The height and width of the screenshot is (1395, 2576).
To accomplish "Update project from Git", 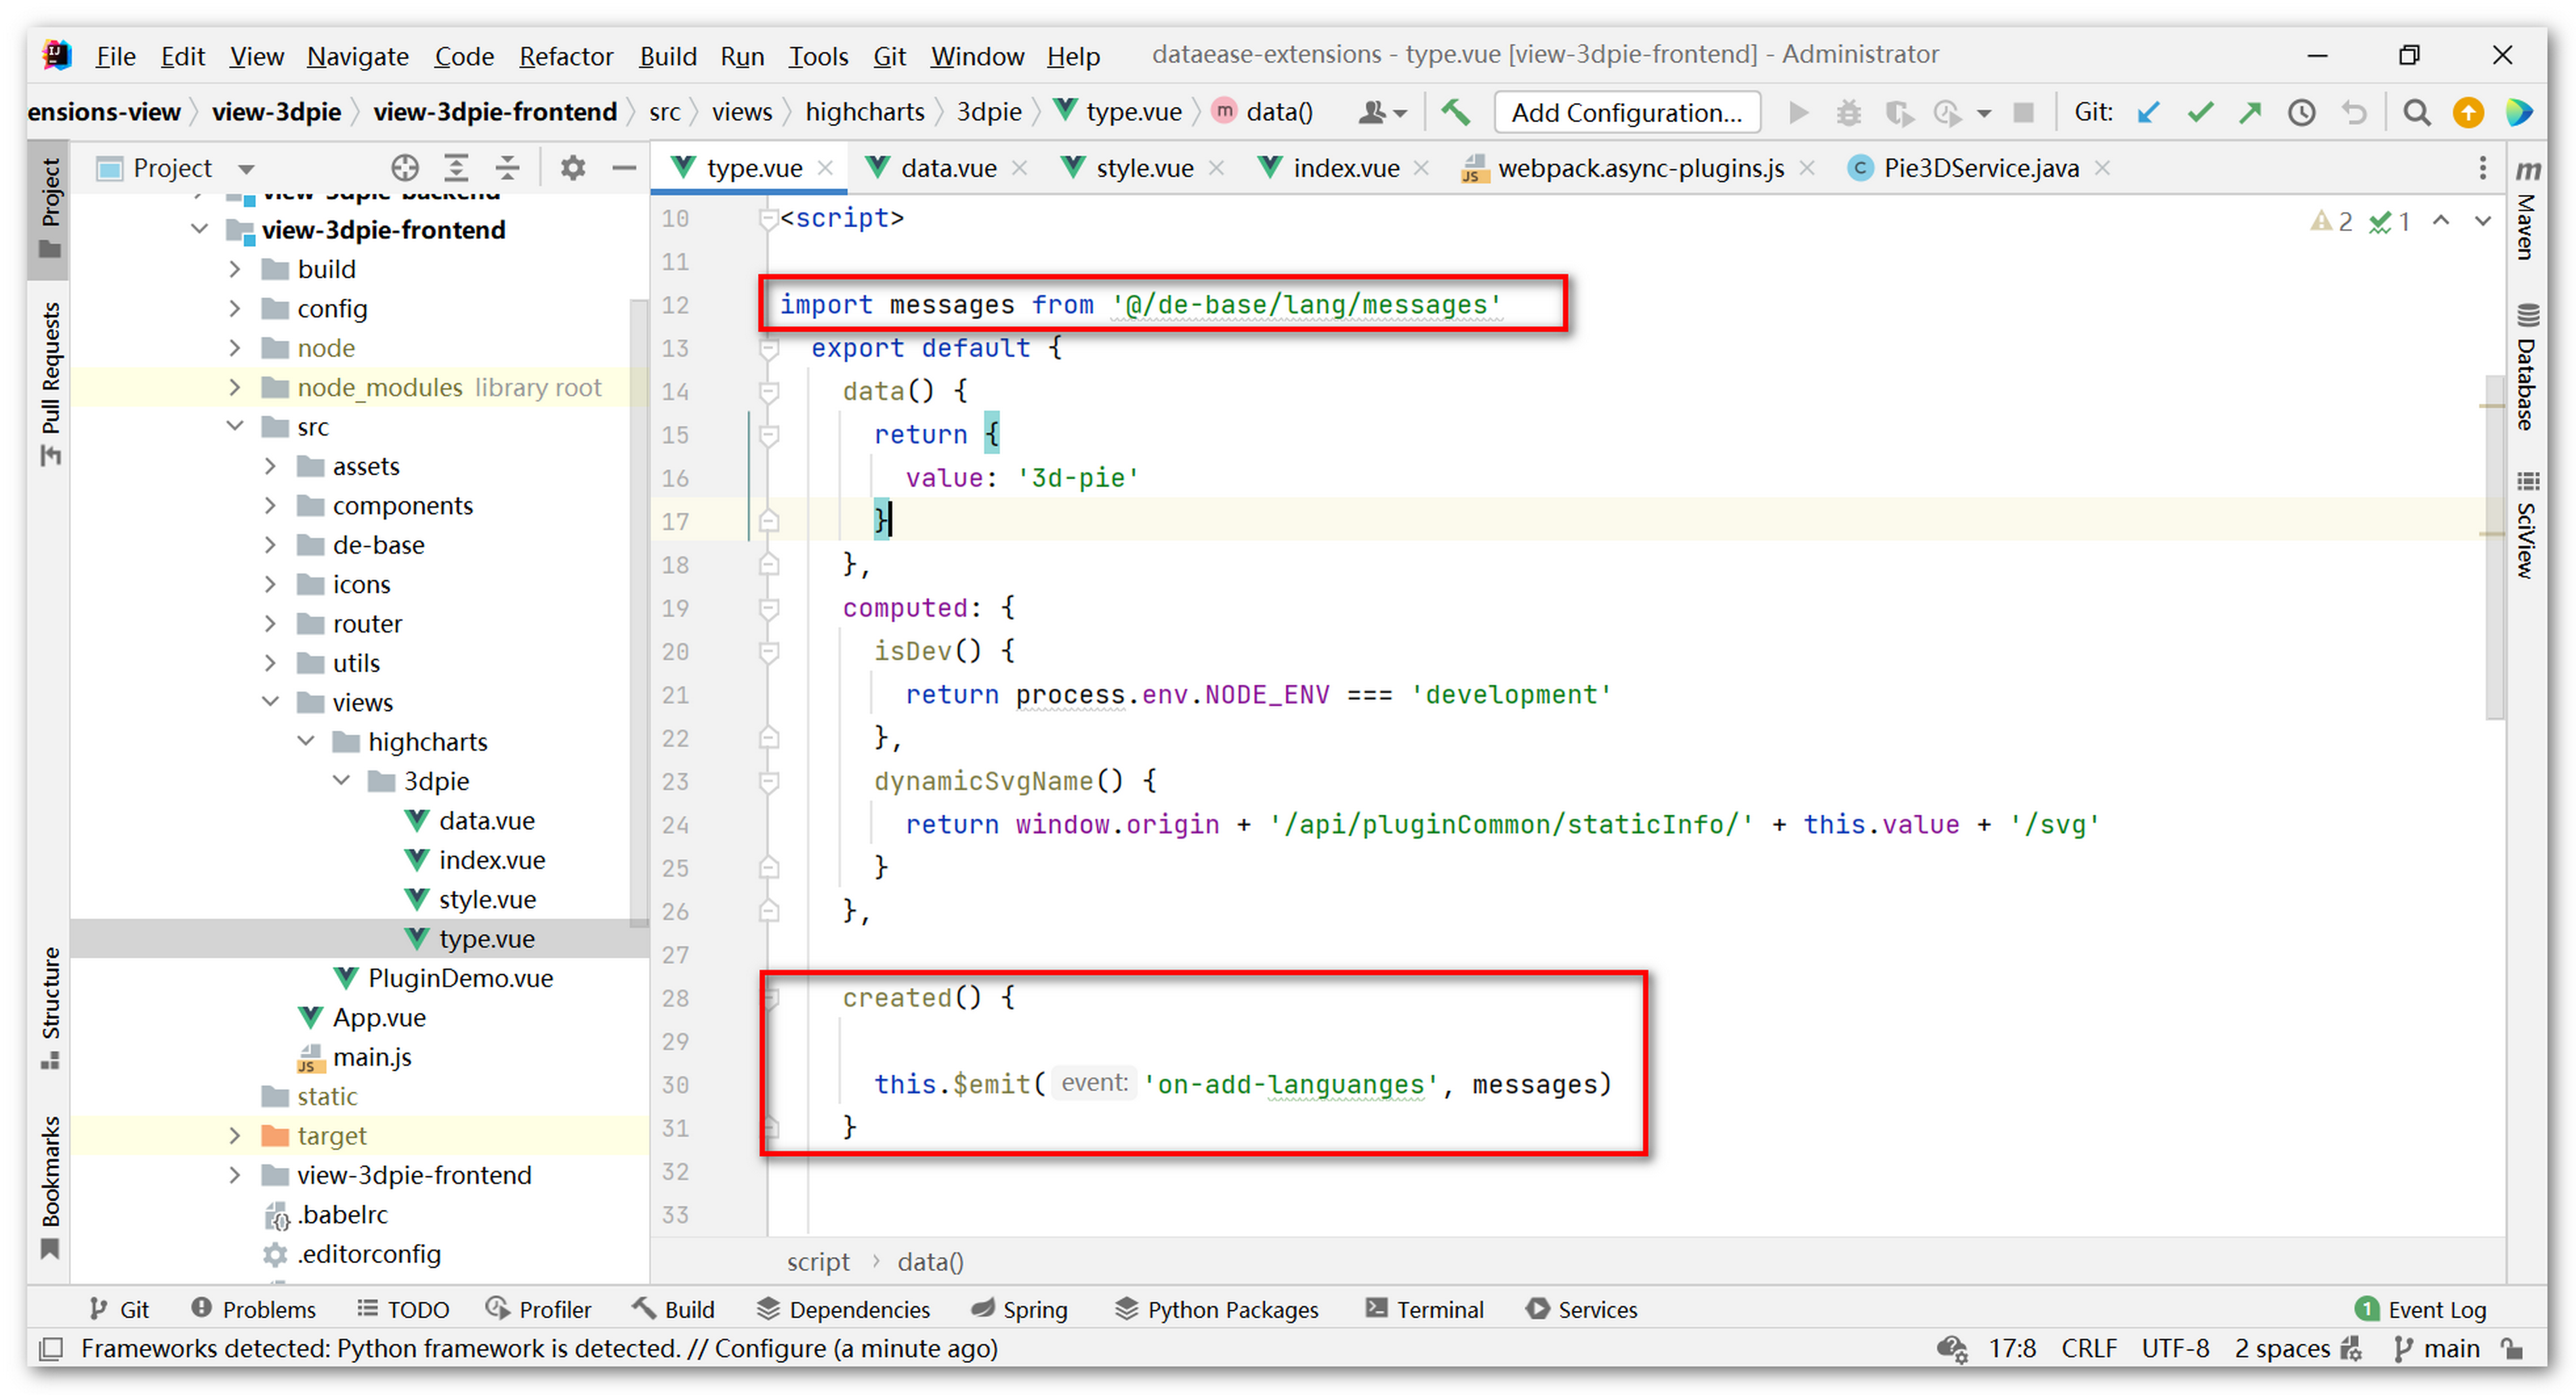I will (x=2147, y=112).
